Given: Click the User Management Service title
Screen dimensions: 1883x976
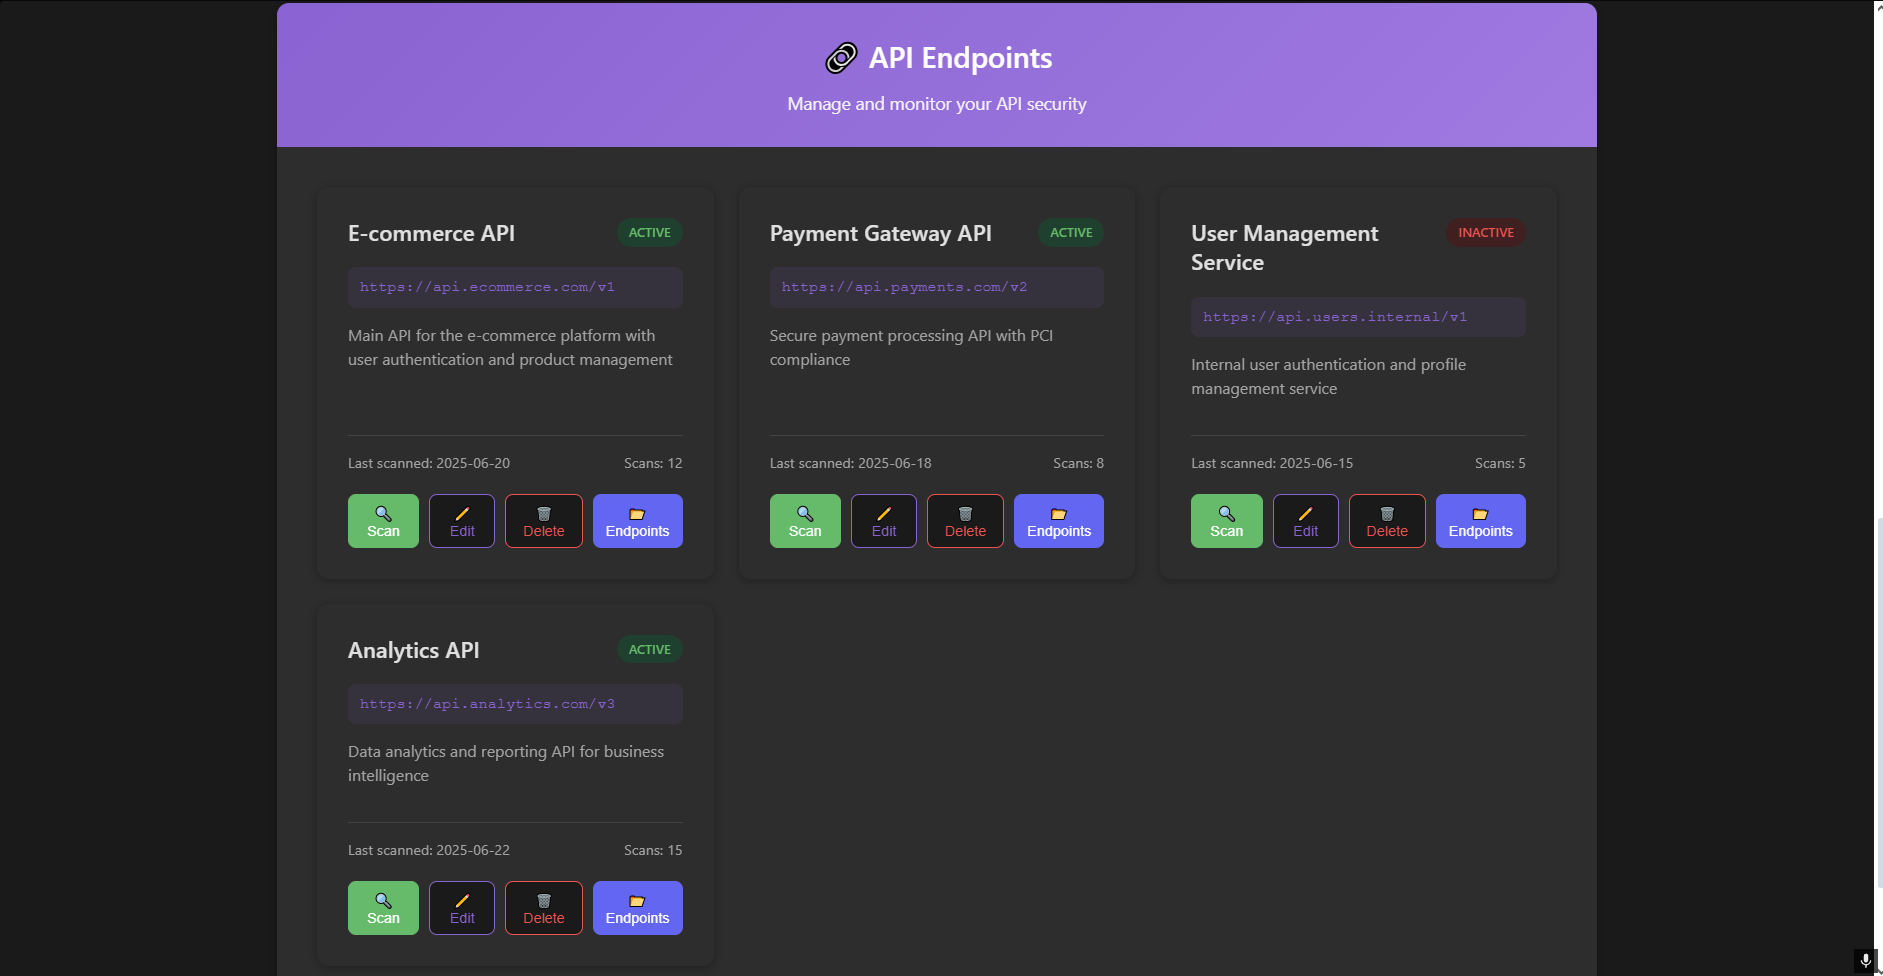Looking at the screenshot, I should (1285, 248).
